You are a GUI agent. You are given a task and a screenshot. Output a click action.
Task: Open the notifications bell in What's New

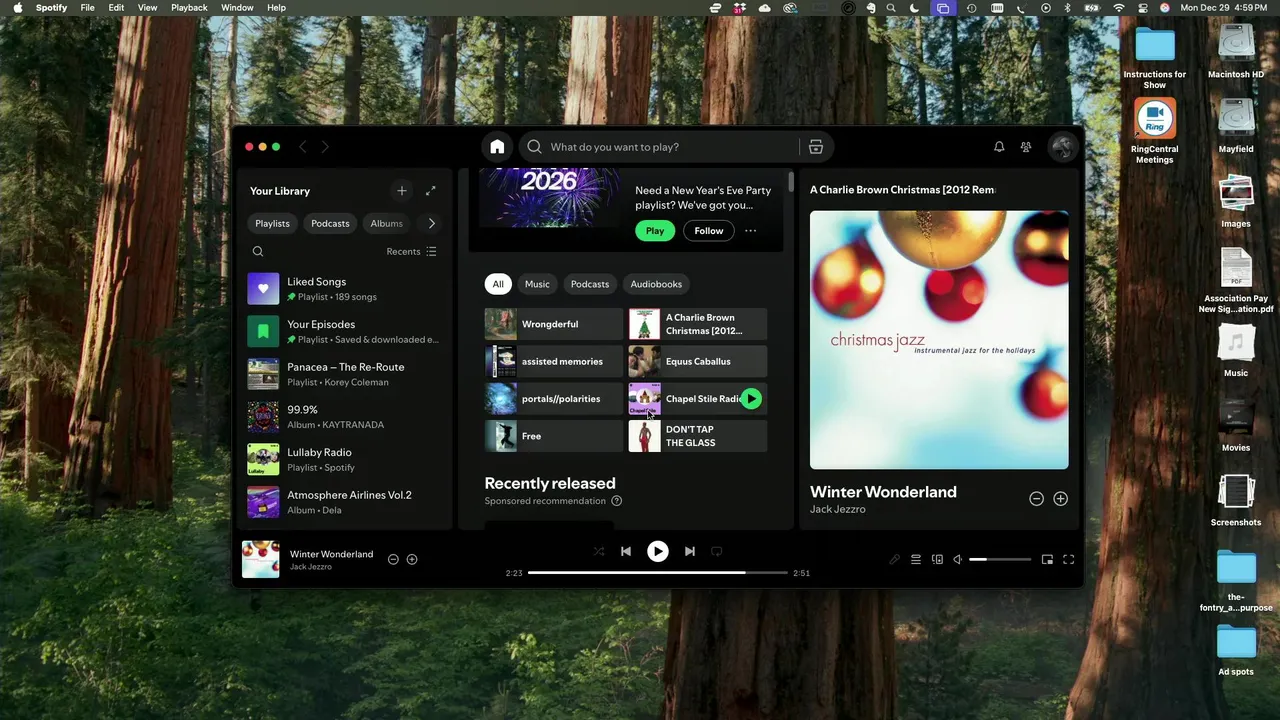[999, 147]
